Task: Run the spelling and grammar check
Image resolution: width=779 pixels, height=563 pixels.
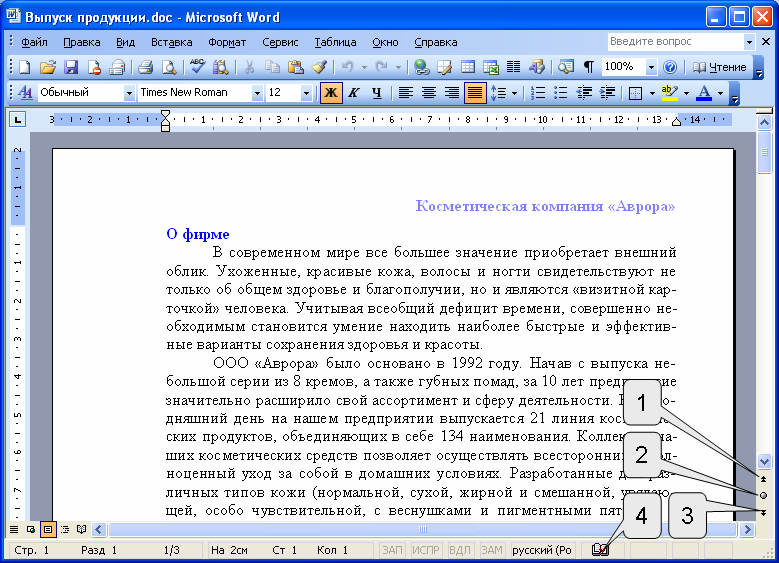Action: pos(197,67)
